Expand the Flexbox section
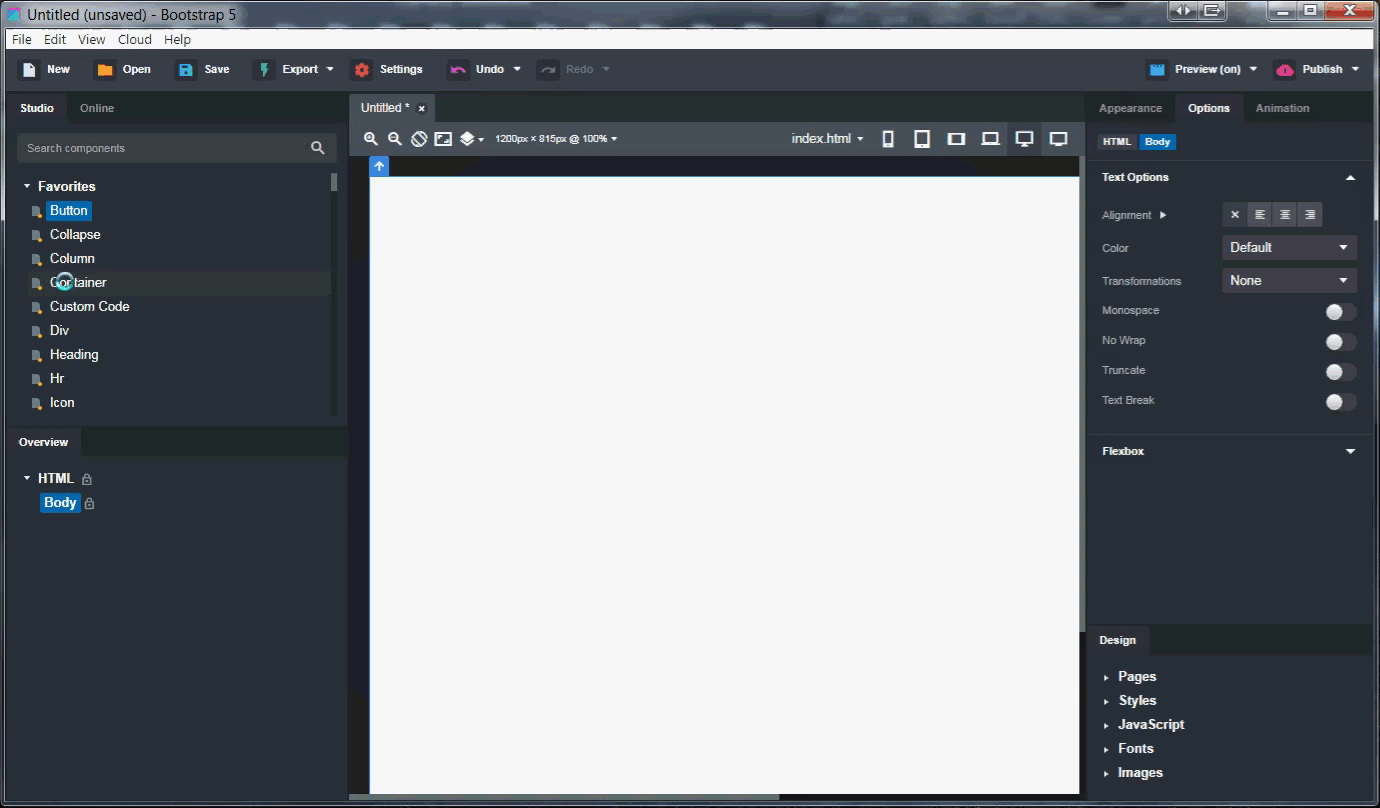Image resolution: width=1380 pixels, height=808 pixels. 1350,452
